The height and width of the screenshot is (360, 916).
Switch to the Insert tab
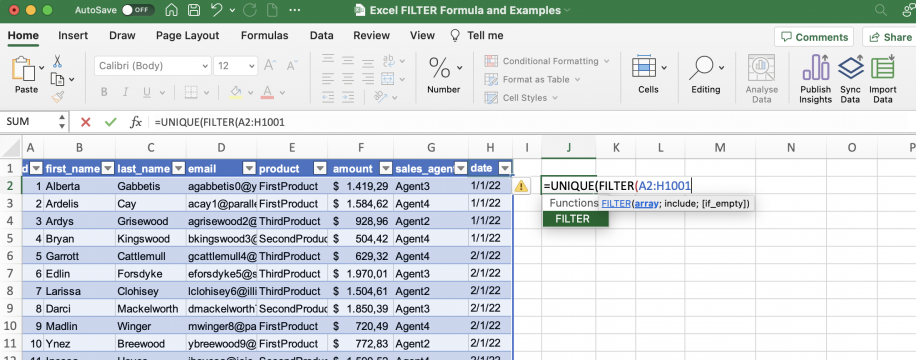[73, 36]
